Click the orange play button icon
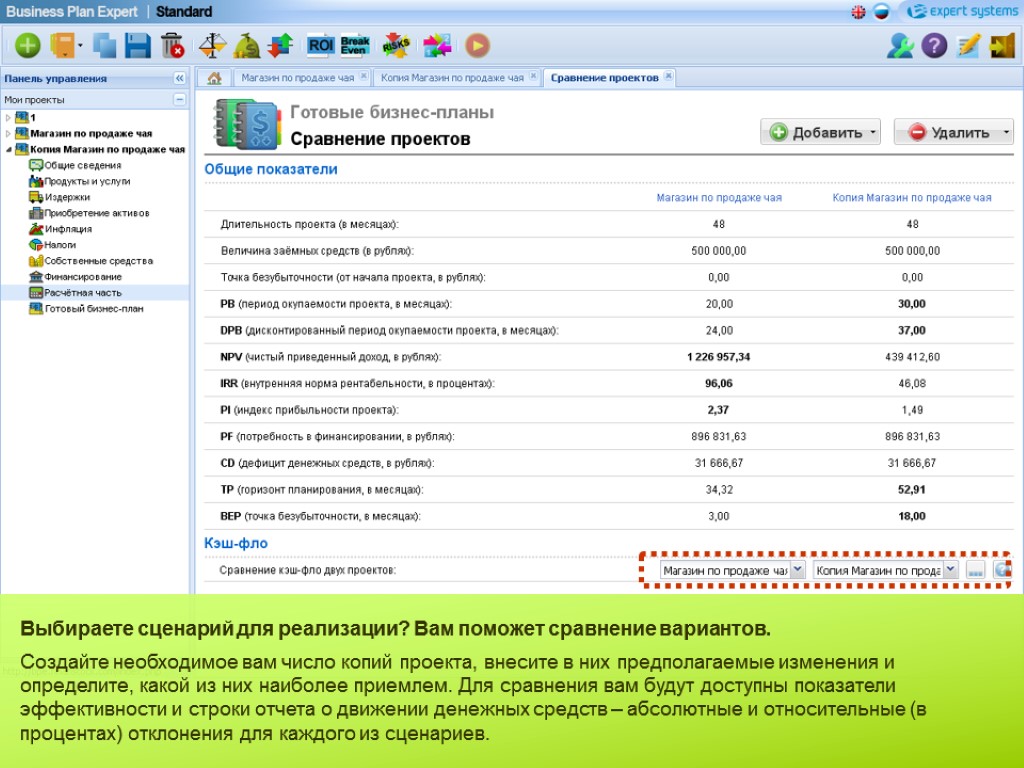Image resolution: width=1024 pixels, height=768 pixels. coord(477,46)
